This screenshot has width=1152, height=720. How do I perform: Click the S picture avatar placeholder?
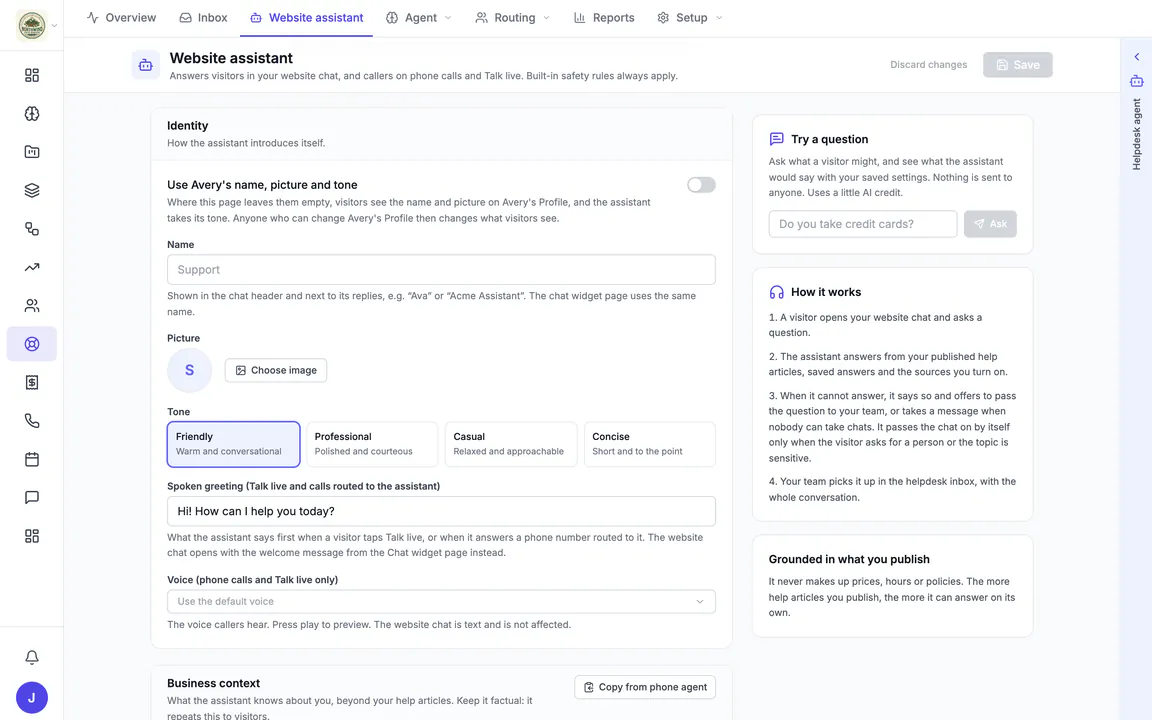pyautogui.click(x=190, y=370)
